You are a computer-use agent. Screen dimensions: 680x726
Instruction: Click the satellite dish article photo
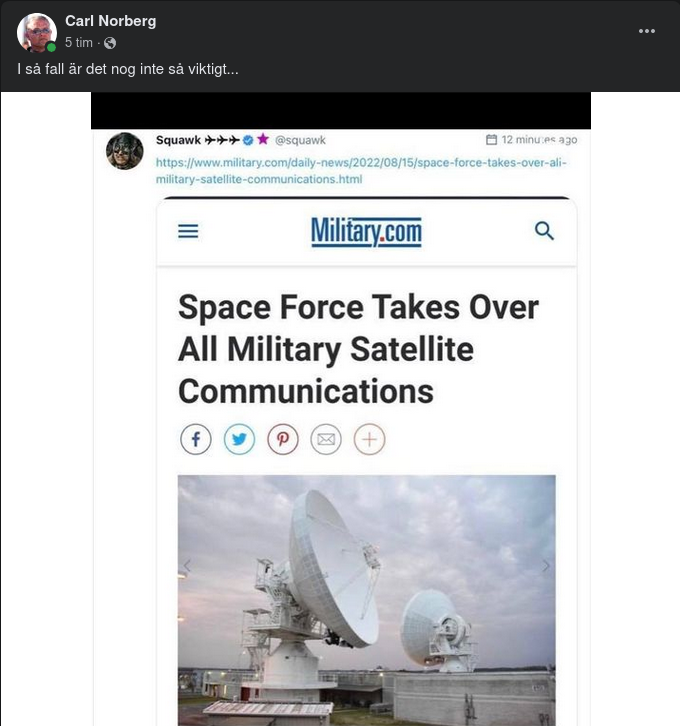tap(366, 598)
